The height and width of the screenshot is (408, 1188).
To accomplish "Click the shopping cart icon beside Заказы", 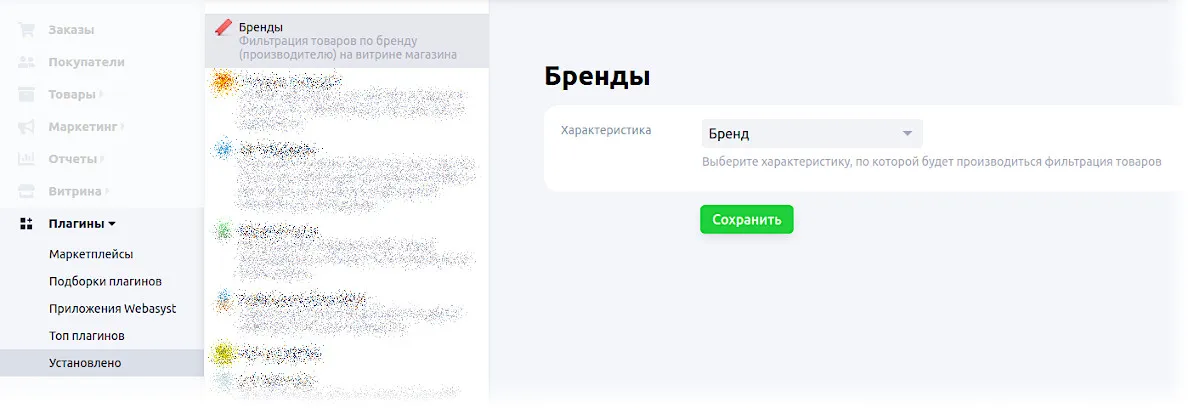I will (27, 30).
